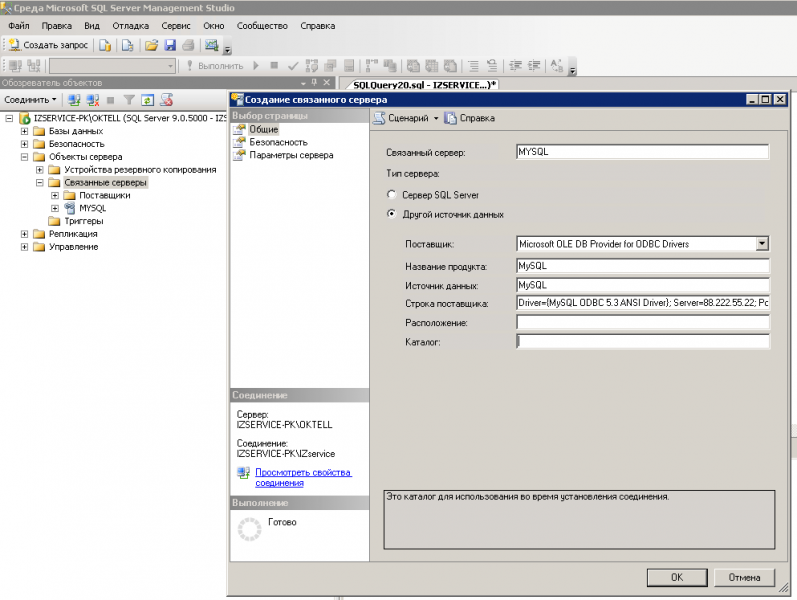Click the Отмена button
This screenshot has width=797, height=600.
point(744,578)
